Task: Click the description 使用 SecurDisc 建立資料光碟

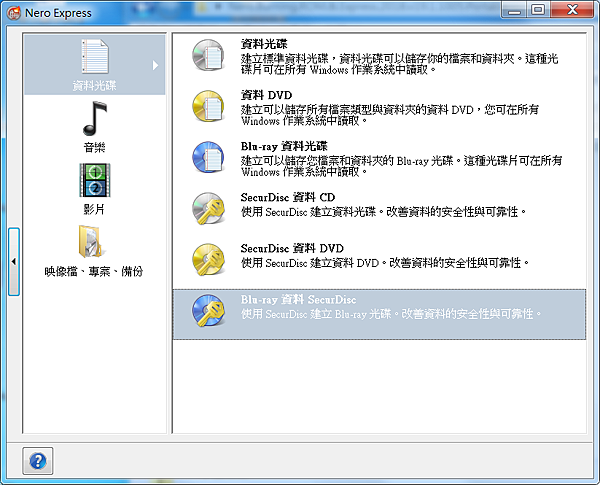Action: [384, 212]
